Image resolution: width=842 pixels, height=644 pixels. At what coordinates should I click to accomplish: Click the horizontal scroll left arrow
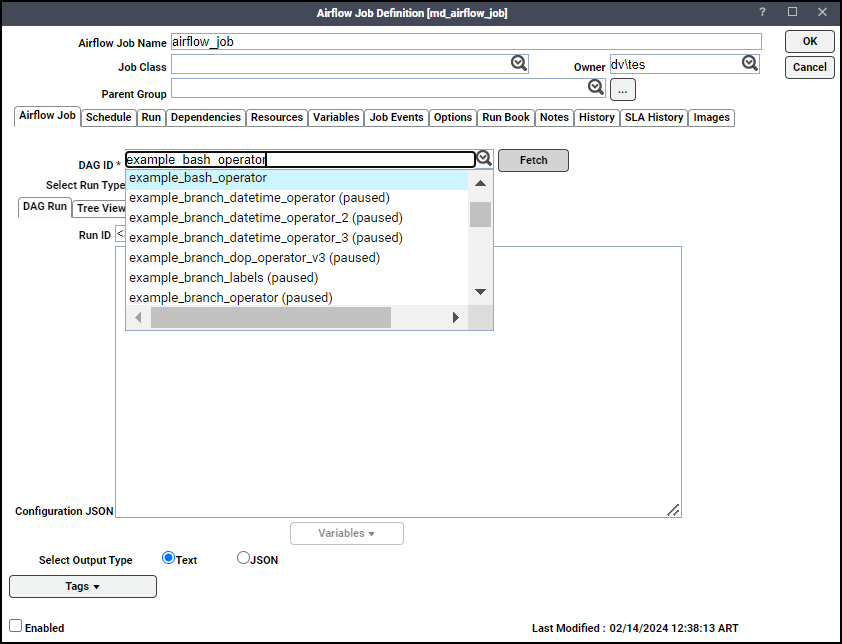(x=139, y=317)
